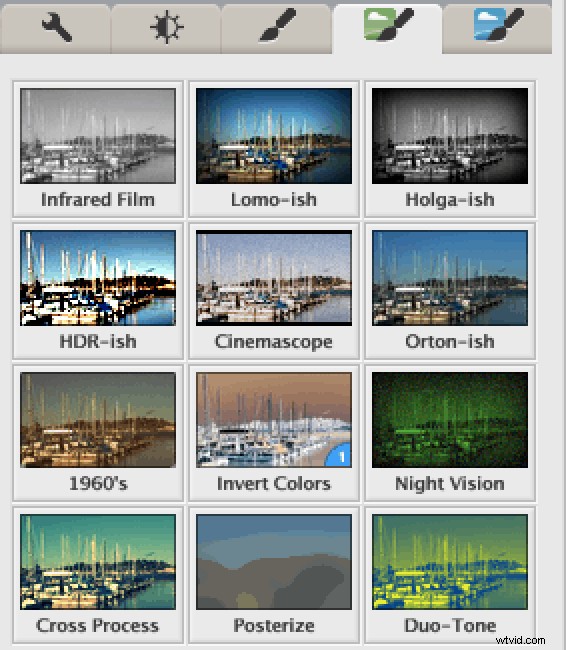Open the blue image paintbrush effects tab

tap(497, 28)
